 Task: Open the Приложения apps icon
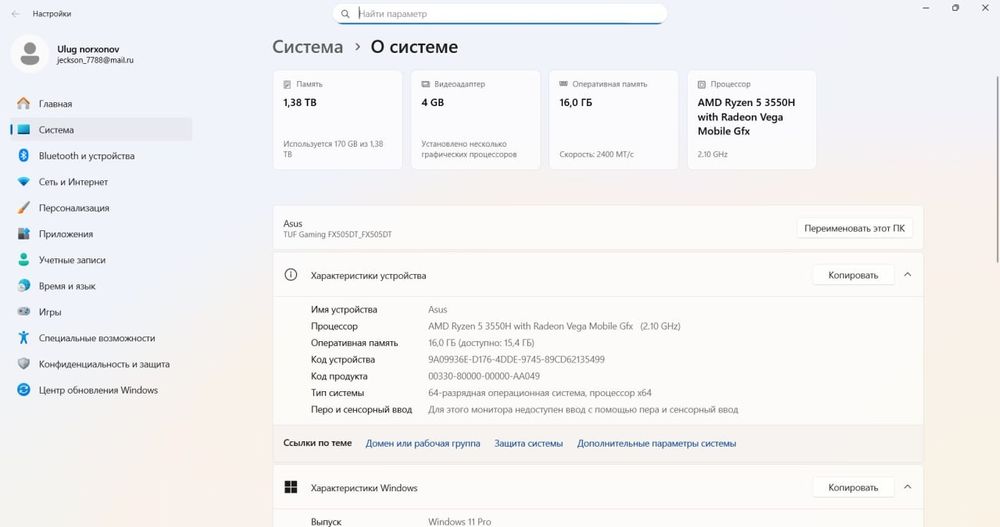[24, 234]
